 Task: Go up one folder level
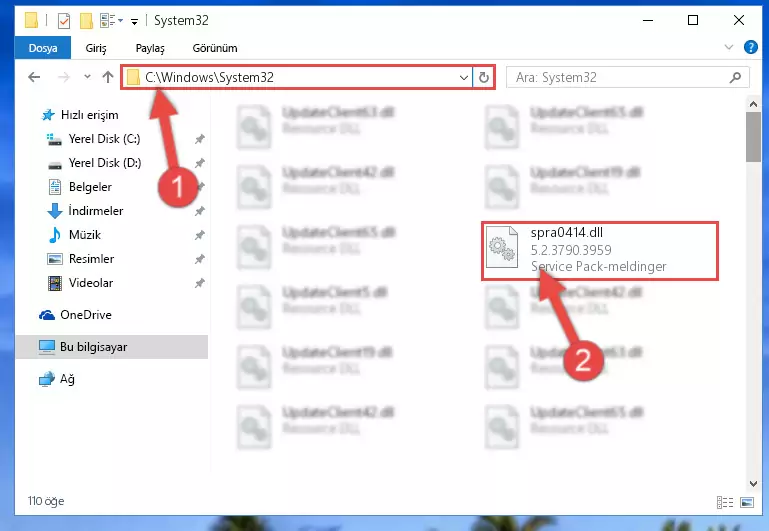coord(108,77)
